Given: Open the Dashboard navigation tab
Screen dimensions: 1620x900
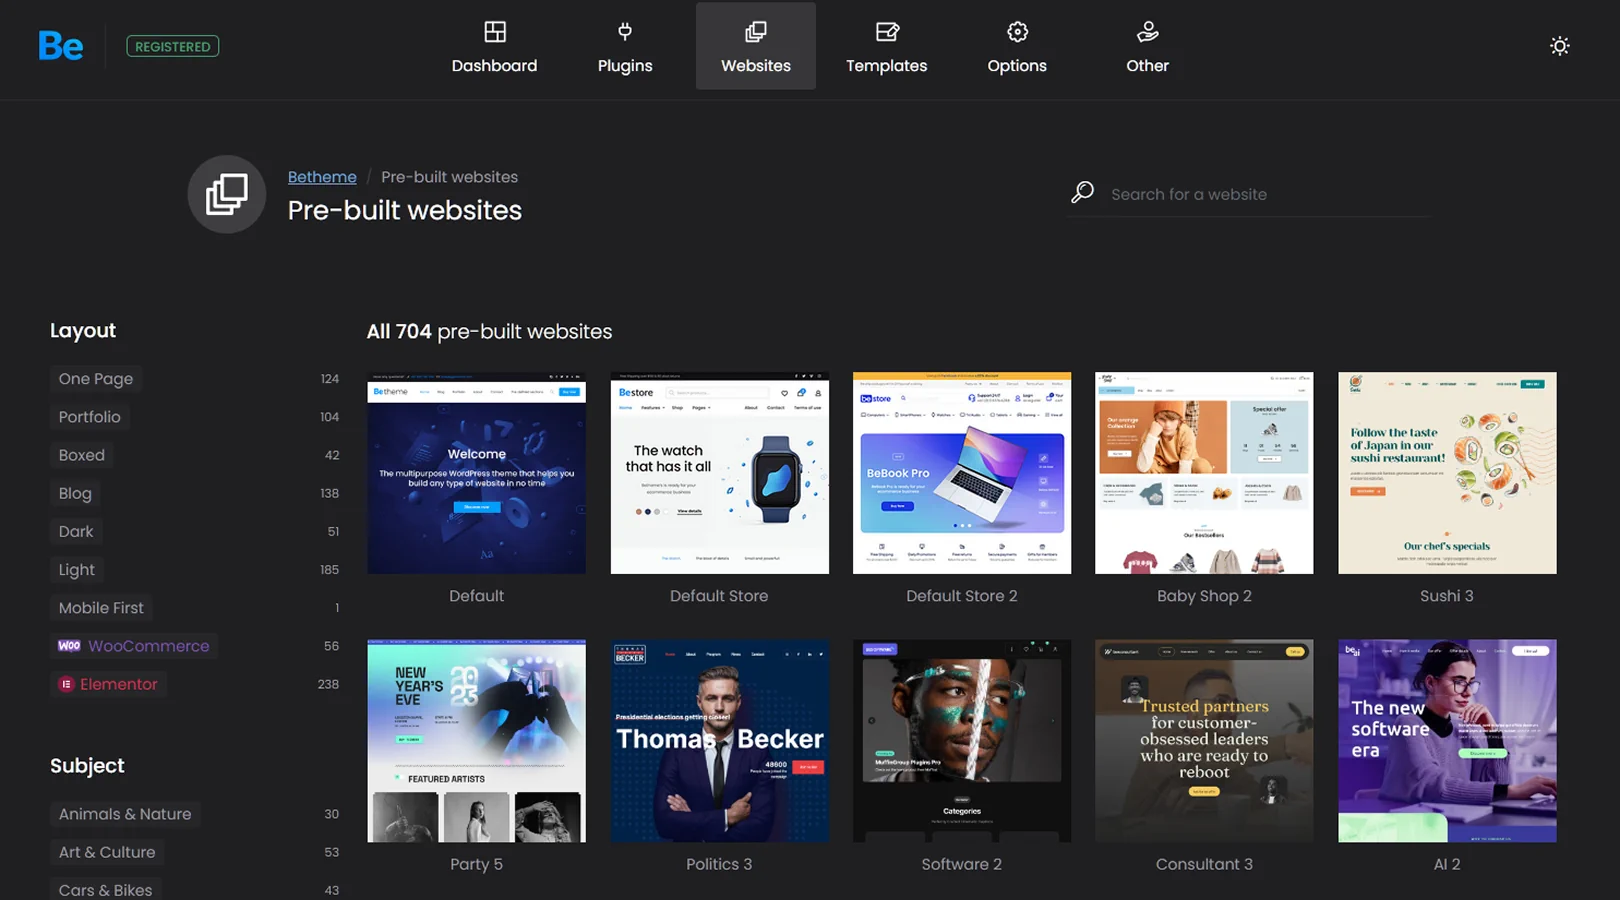Looking at the screenshot, I should click(x=494, y=47).
